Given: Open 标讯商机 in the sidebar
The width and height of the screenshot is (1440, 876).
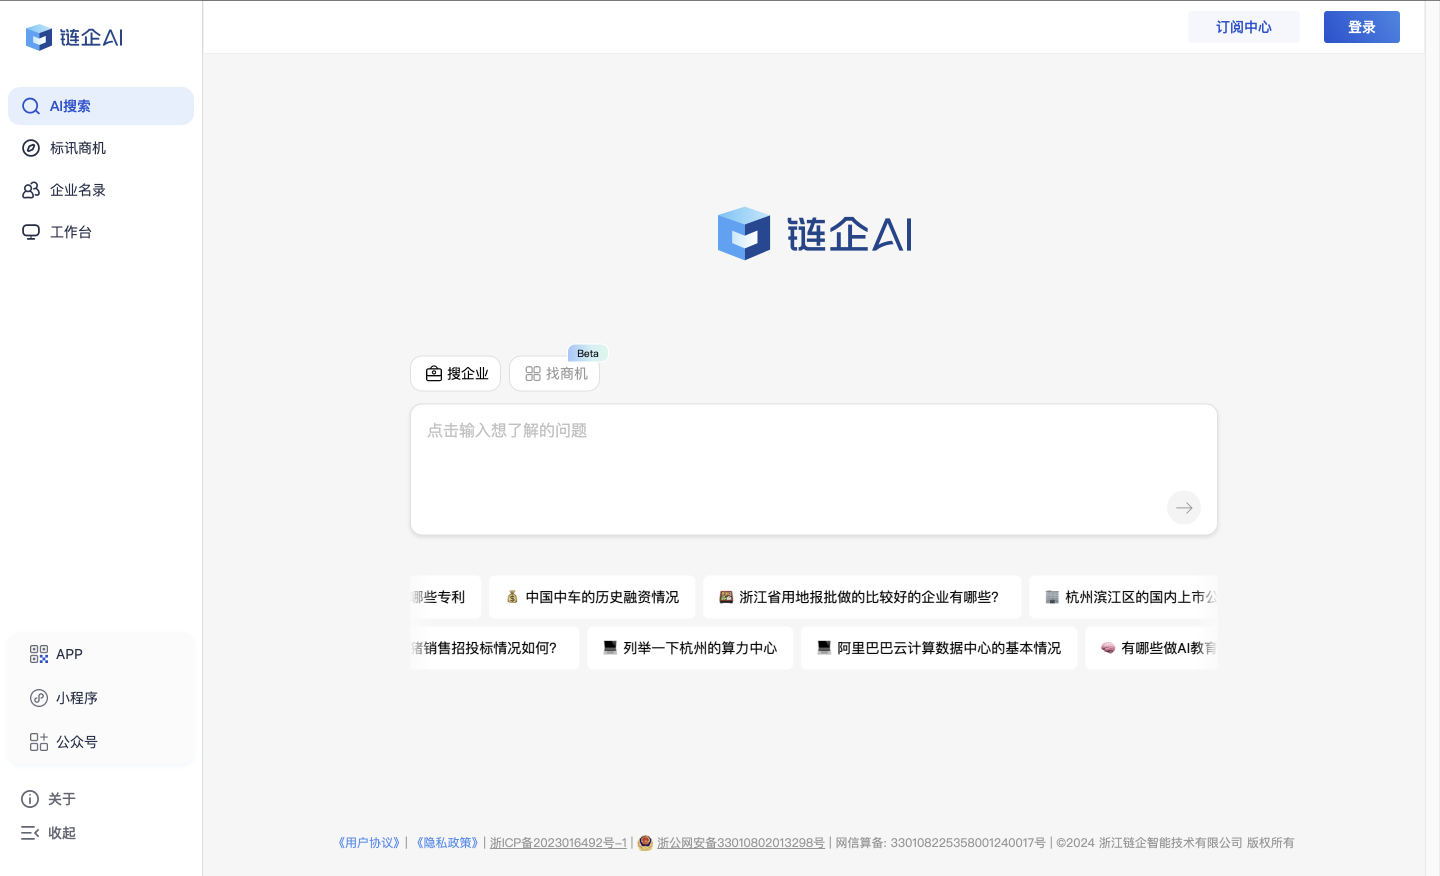Looking at the screenshot, I should [x=101, y=148].
